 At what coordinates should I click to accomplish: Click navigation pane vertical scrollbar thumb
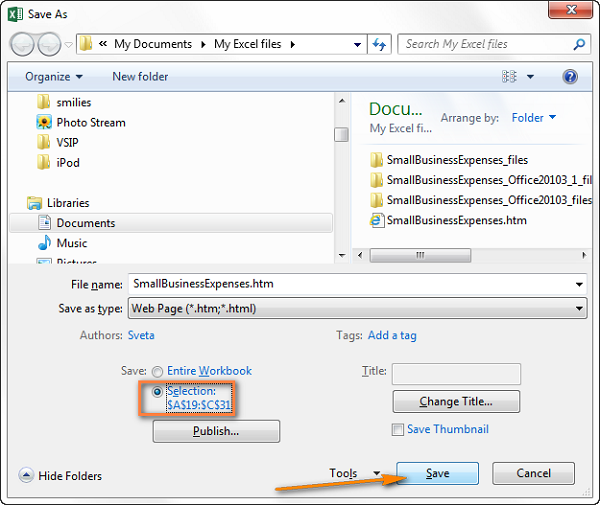(x=341, y=134)
